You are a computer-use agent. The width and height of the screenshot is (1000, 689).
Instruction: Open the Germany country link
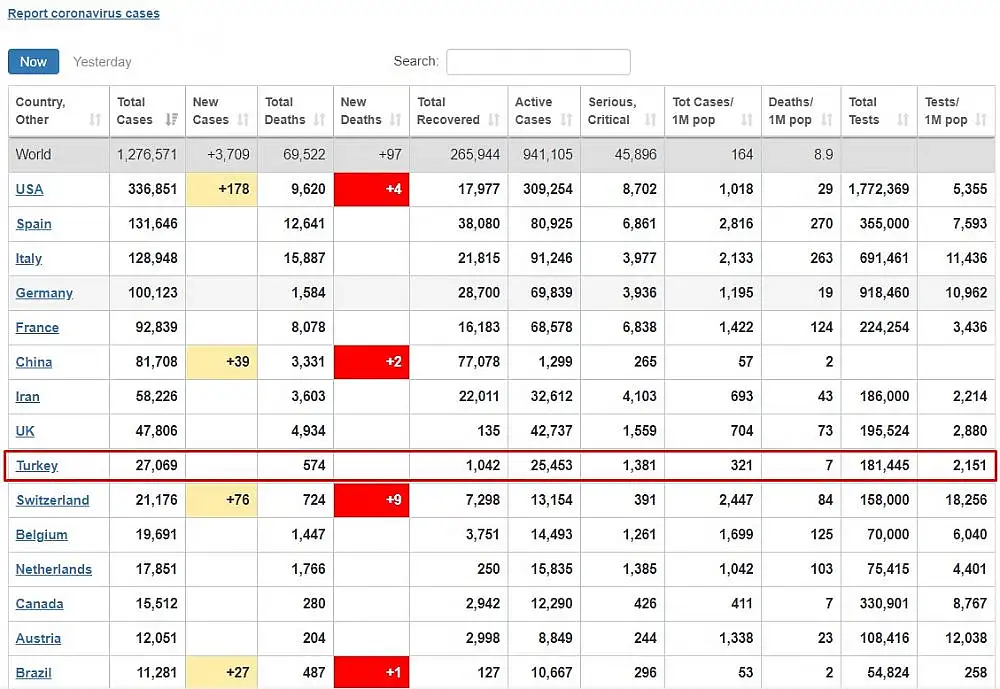(44, 293)
